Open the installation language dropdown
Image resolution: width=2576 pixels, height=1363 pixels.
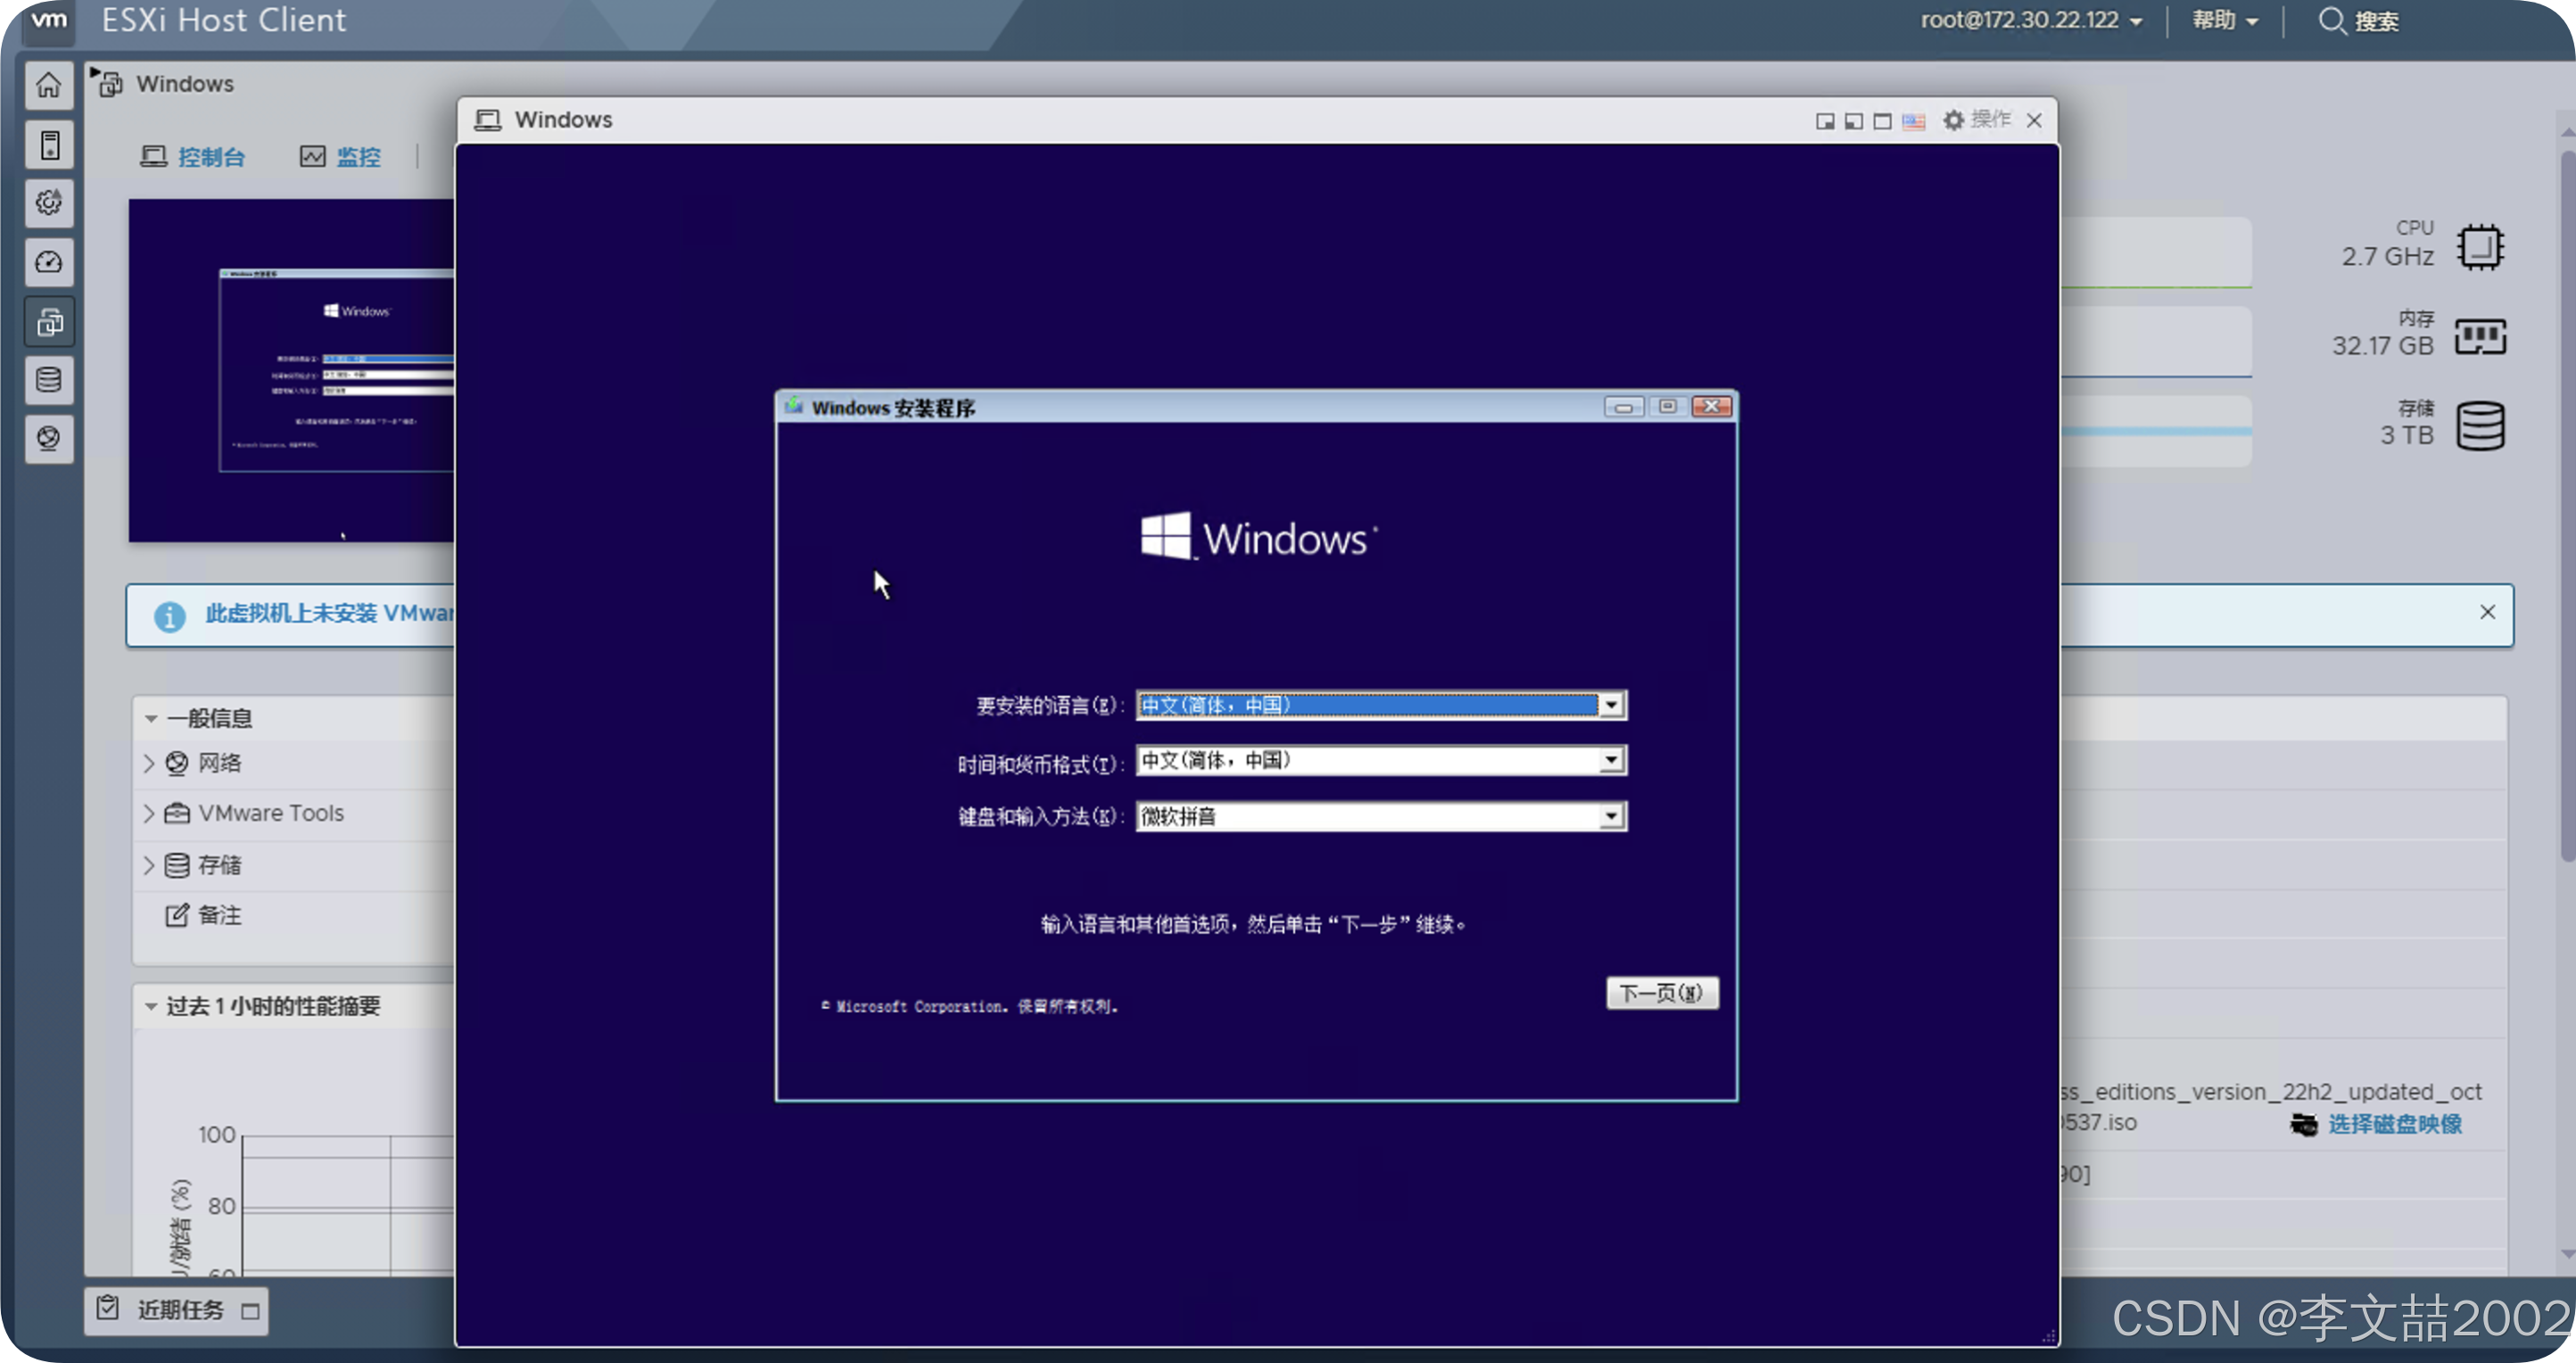[1610, 706]
